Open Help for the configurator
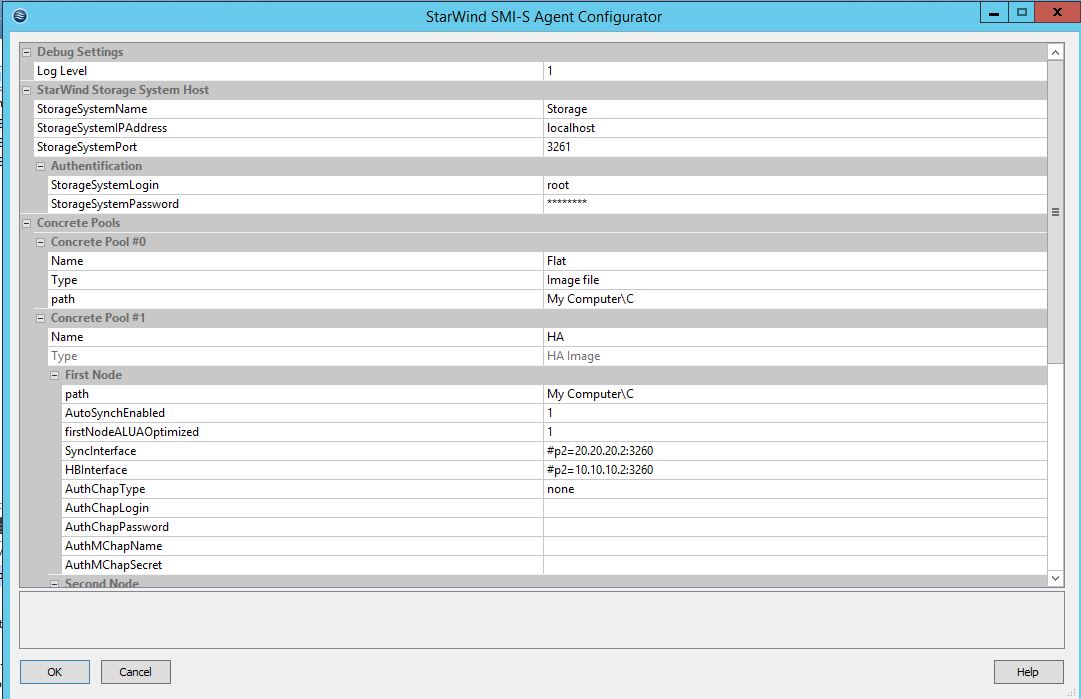The image size is (1081, 699). click(x=1028, y=672)
